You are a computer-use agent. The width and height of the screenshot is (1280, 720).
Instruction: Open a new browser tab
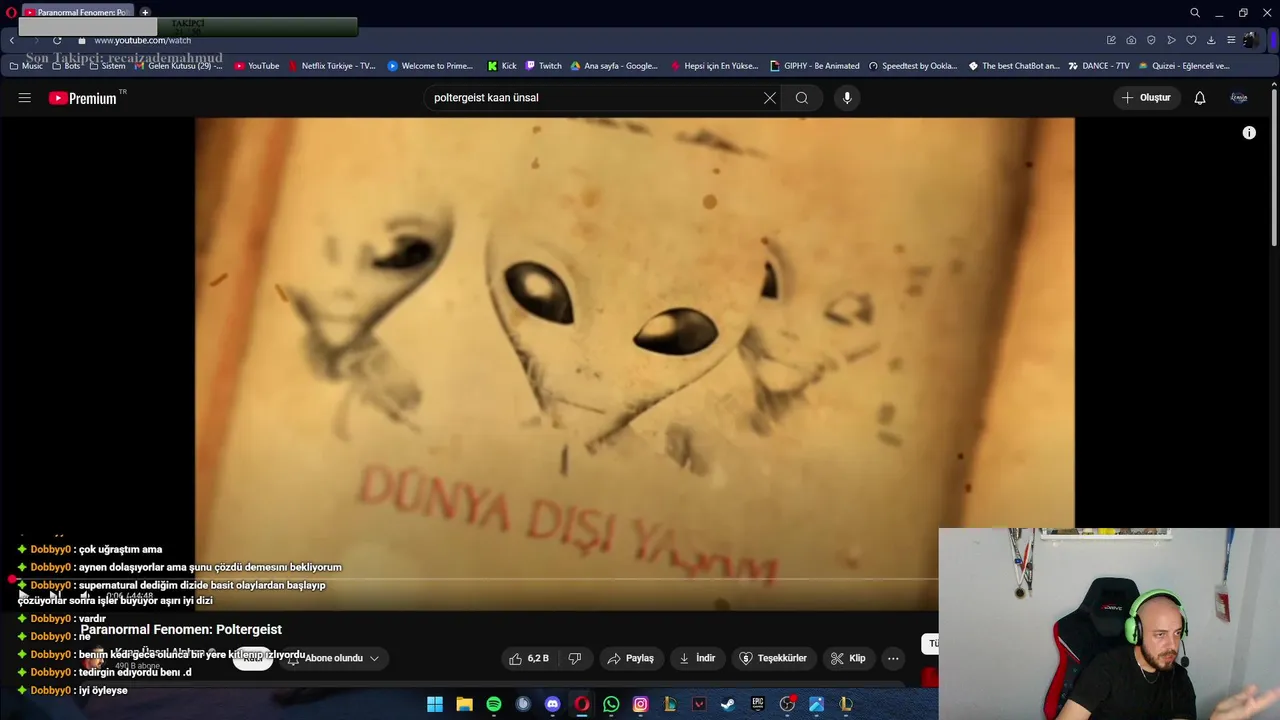click(x=145, y=13)
